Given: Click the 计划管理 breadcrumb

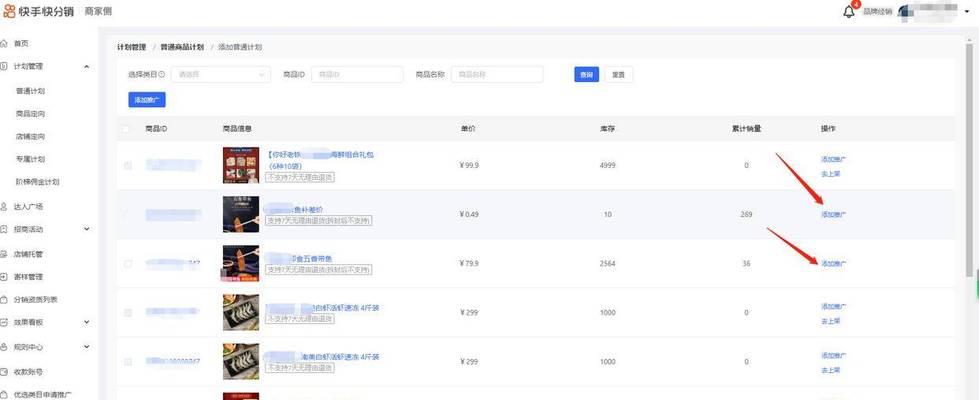Looking at the screenshot, I should tap(132, 47).
